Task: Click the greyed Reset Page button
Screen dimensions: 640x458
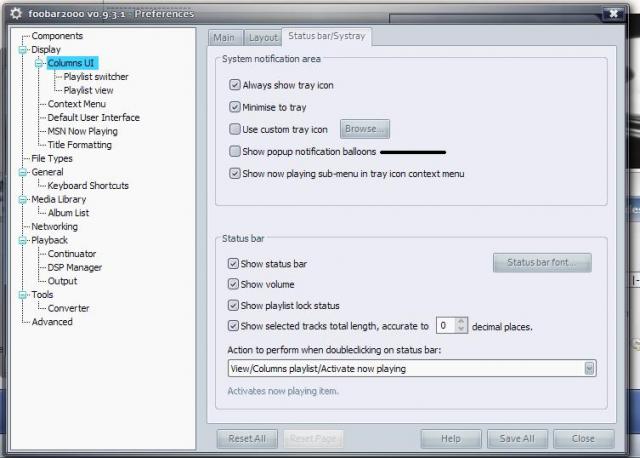Action: point(313,439)
